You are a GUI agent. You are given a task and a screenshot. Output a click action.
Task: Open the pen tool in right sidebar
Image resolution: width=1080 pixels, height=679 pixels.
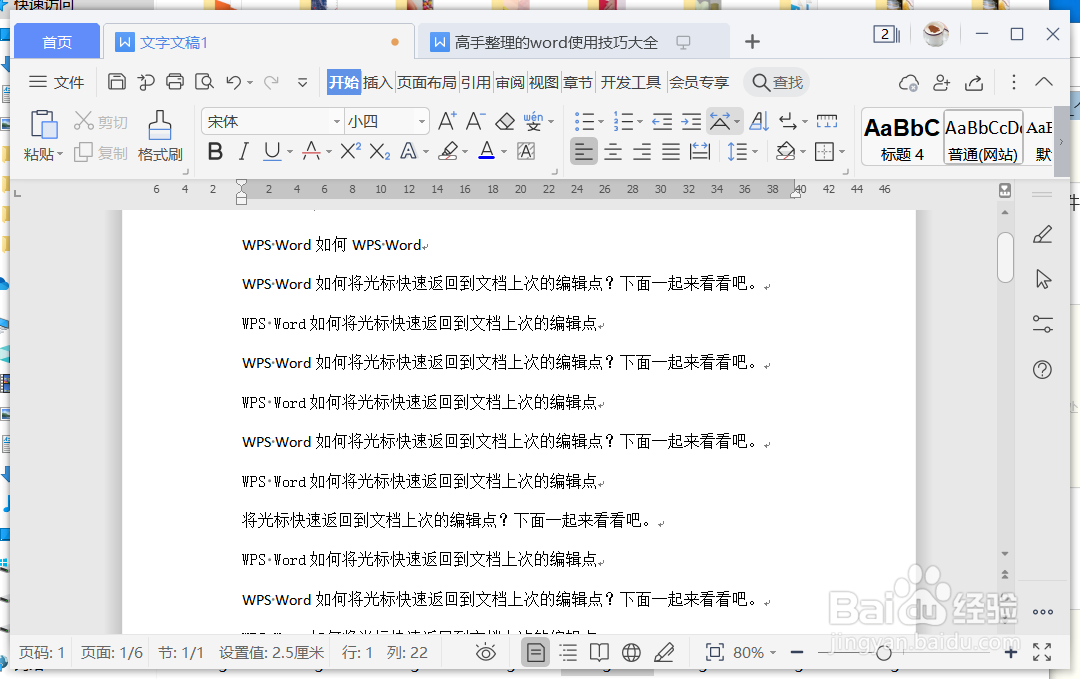[1043, 235]
